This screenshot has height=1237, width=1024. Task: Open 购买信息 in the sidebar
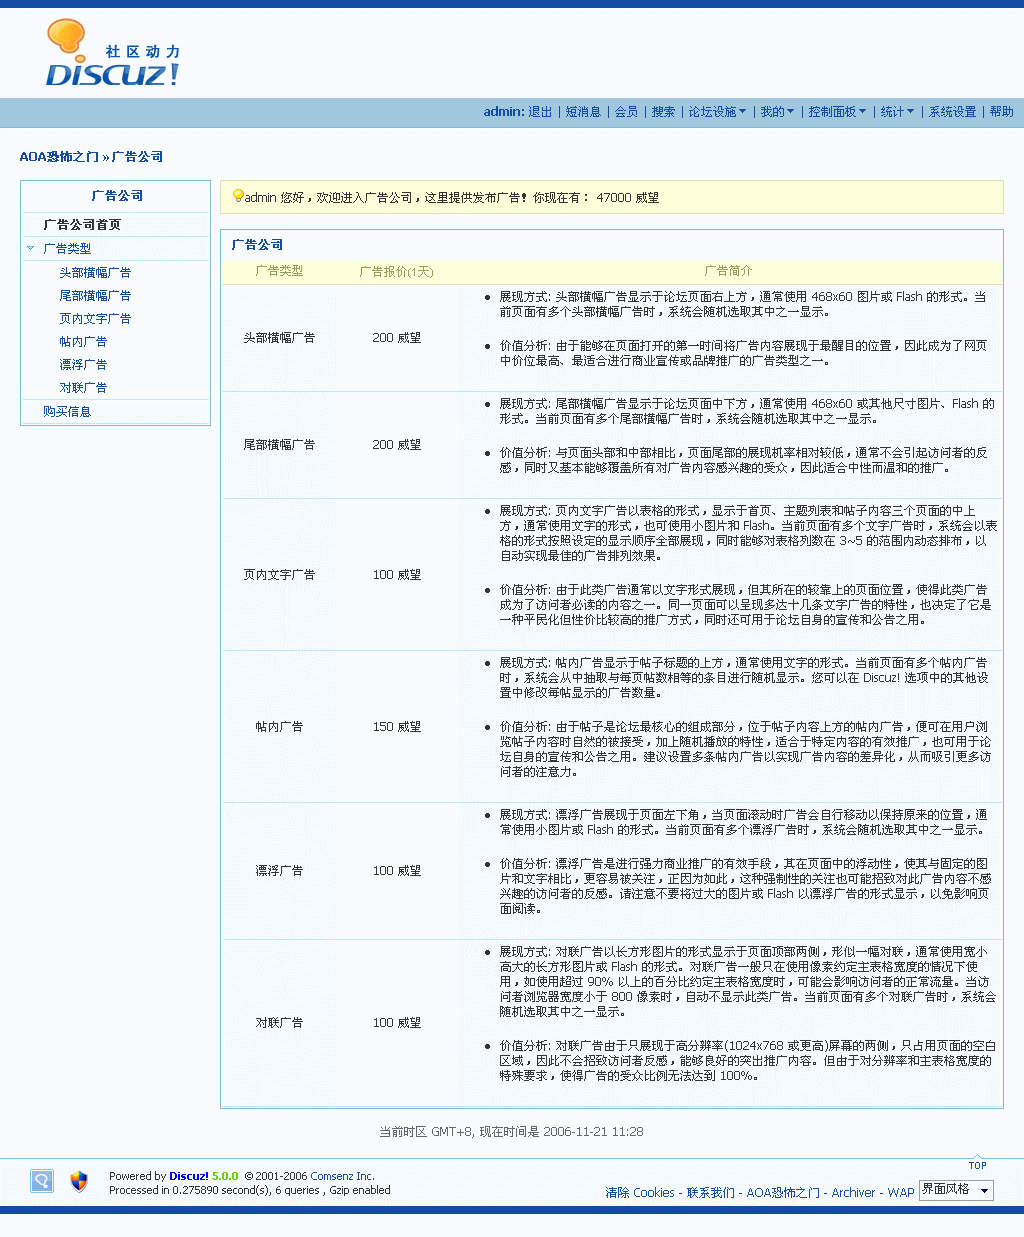(x=67, y=412)
